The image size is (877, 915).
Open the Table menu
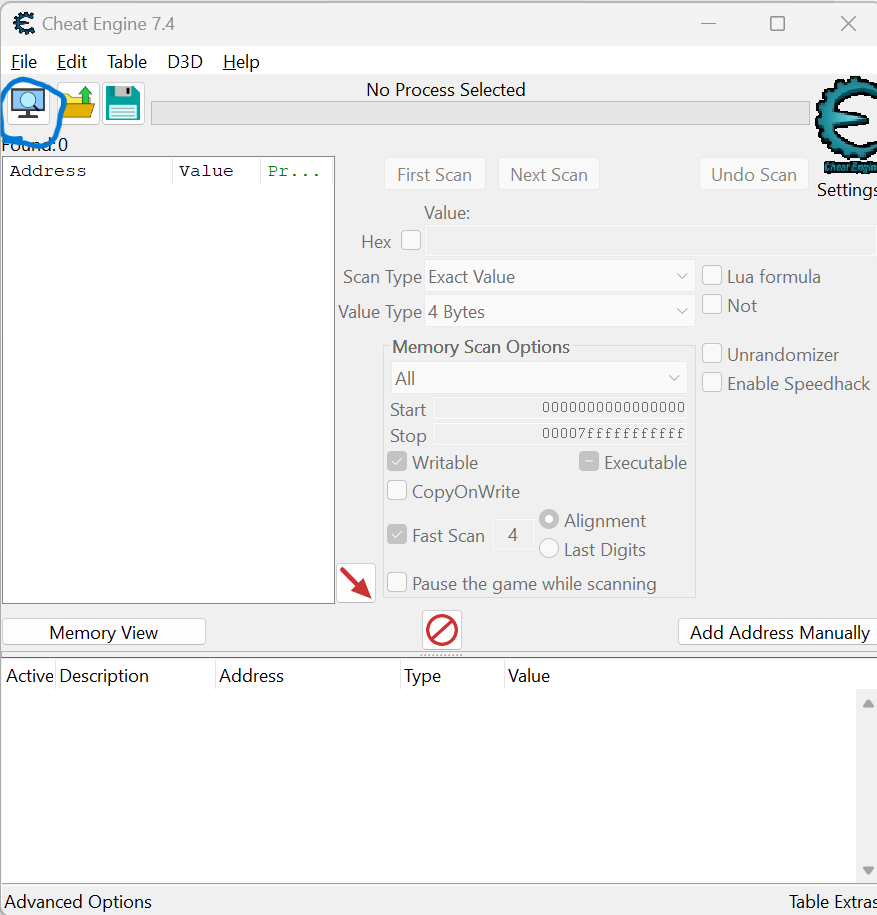[127, 62]
